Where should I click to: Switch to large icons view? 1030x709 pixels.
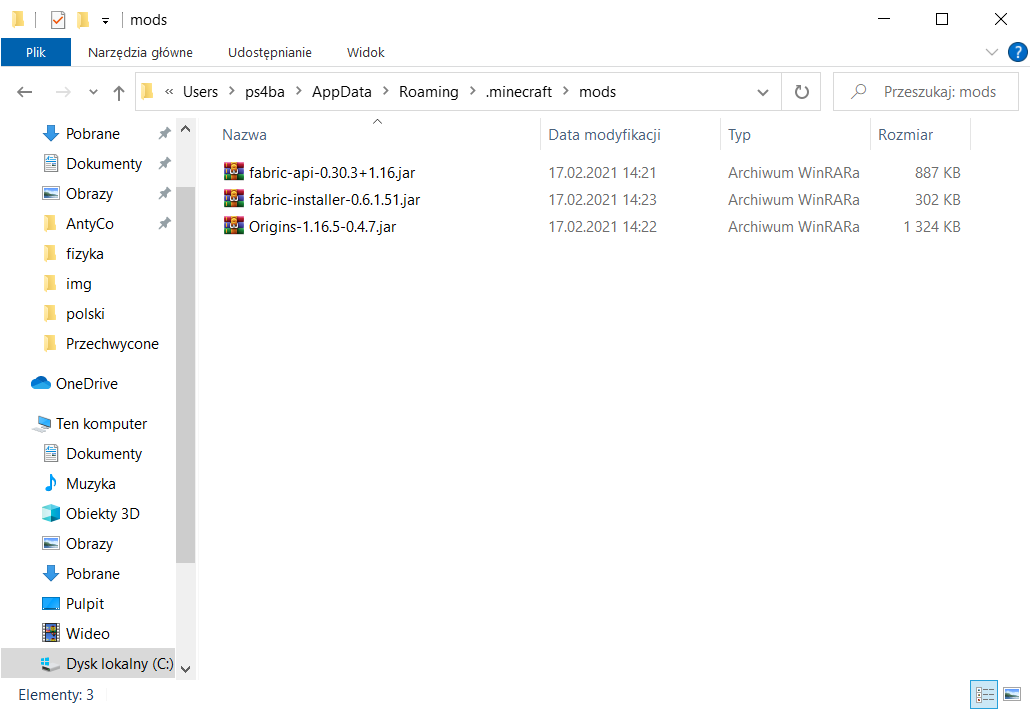pos(1012,695)
